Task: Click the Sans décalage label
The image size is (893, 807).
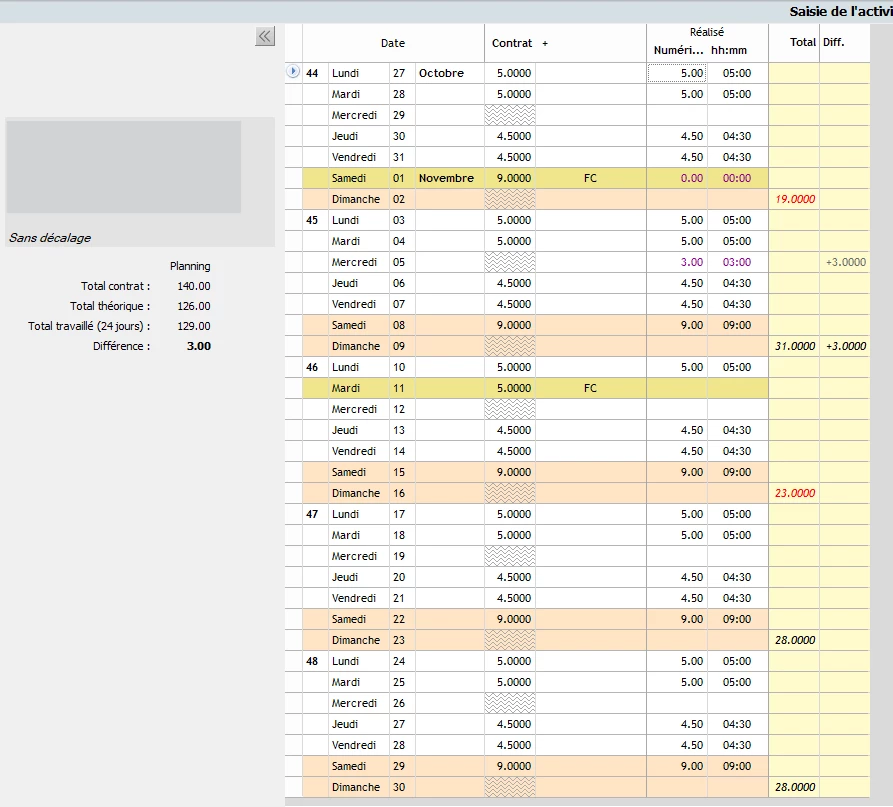Action: [x=50, y=238]
